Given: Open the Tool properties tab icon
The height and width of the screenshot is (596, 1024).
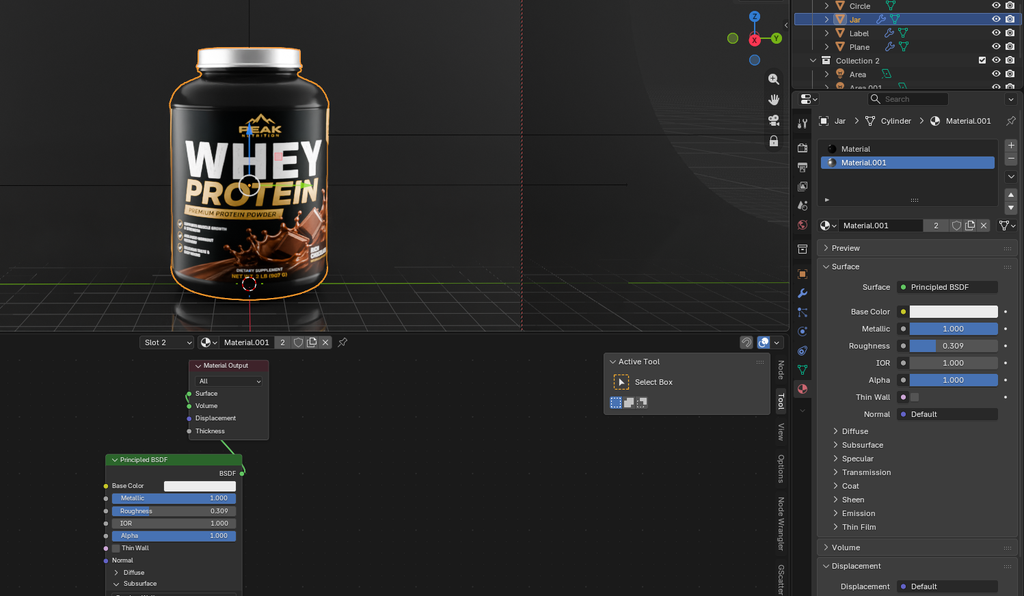Looking at the screenshot, I should 803,123.
